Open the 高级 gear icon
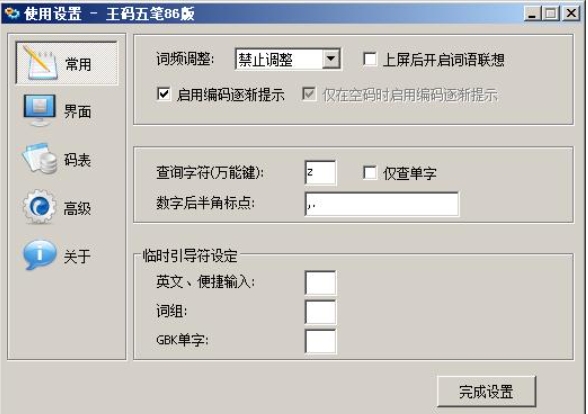Screen dimensions: 588x414 pos(40,207)
